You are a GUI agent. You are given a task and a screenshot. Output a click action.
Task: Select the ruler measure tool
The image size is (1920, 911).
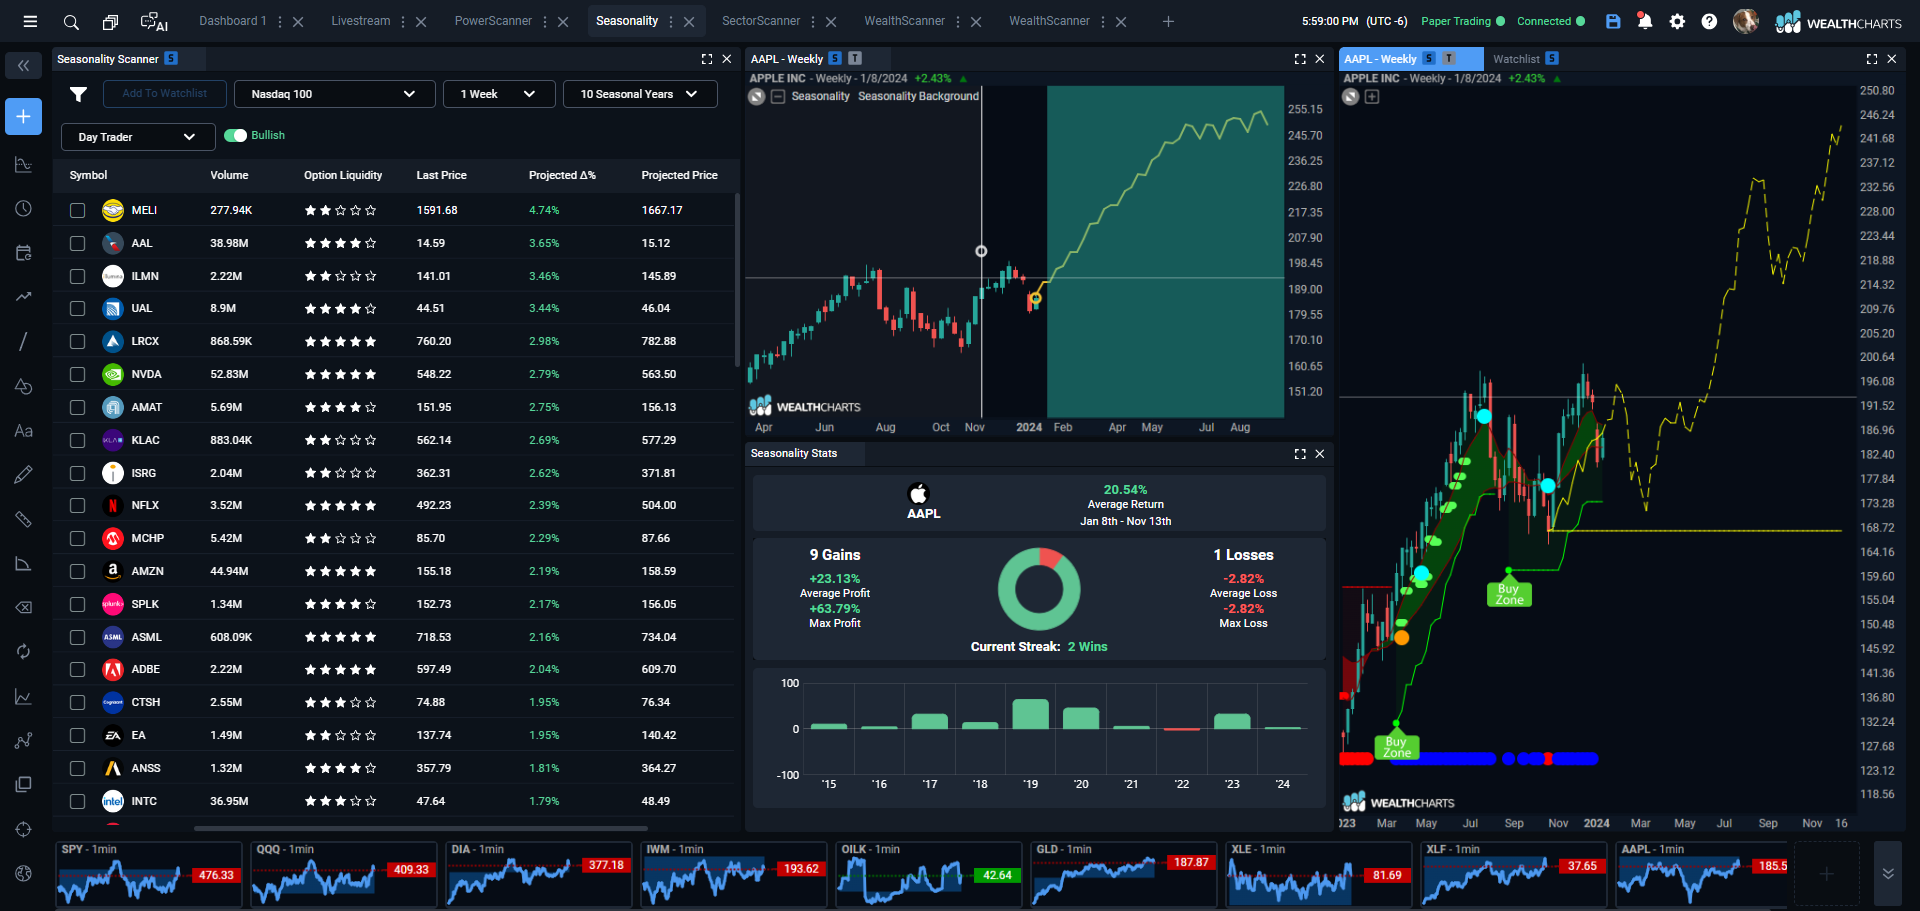23,519
